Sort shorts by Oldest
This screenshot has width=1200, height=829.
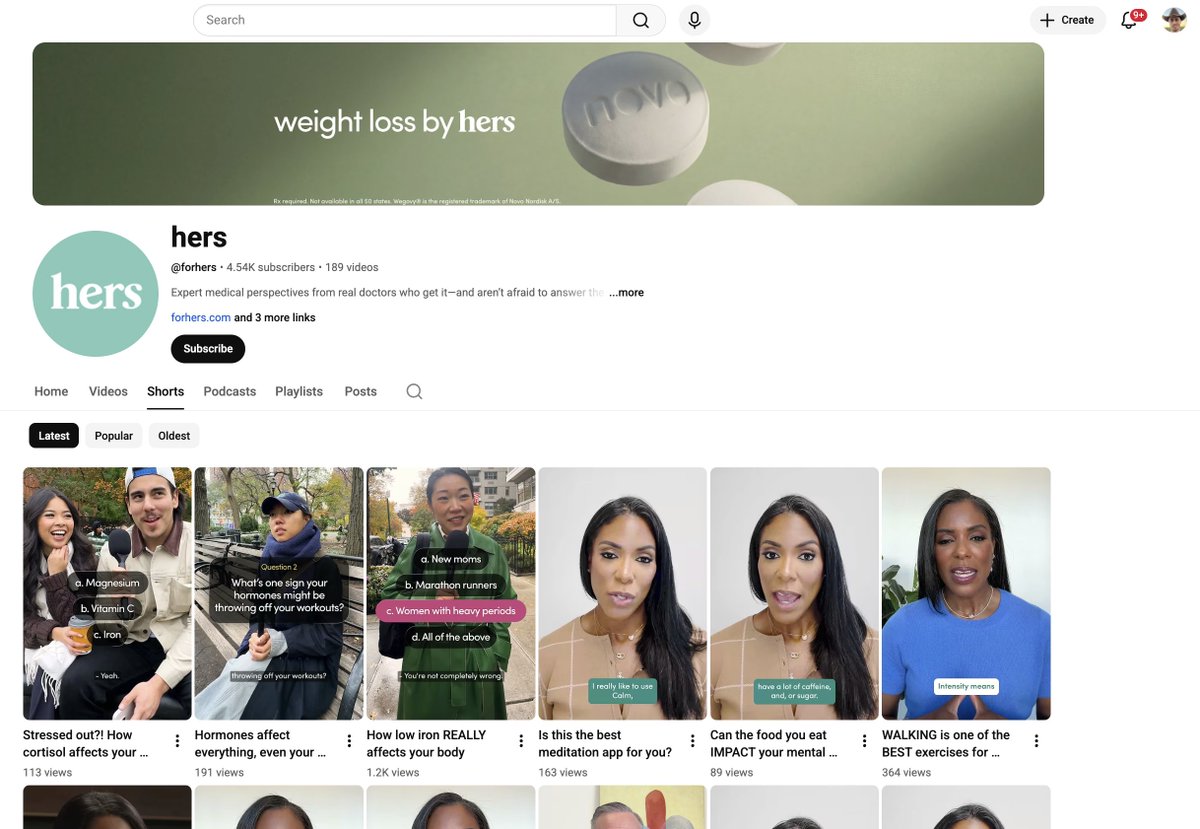point(174,436)
